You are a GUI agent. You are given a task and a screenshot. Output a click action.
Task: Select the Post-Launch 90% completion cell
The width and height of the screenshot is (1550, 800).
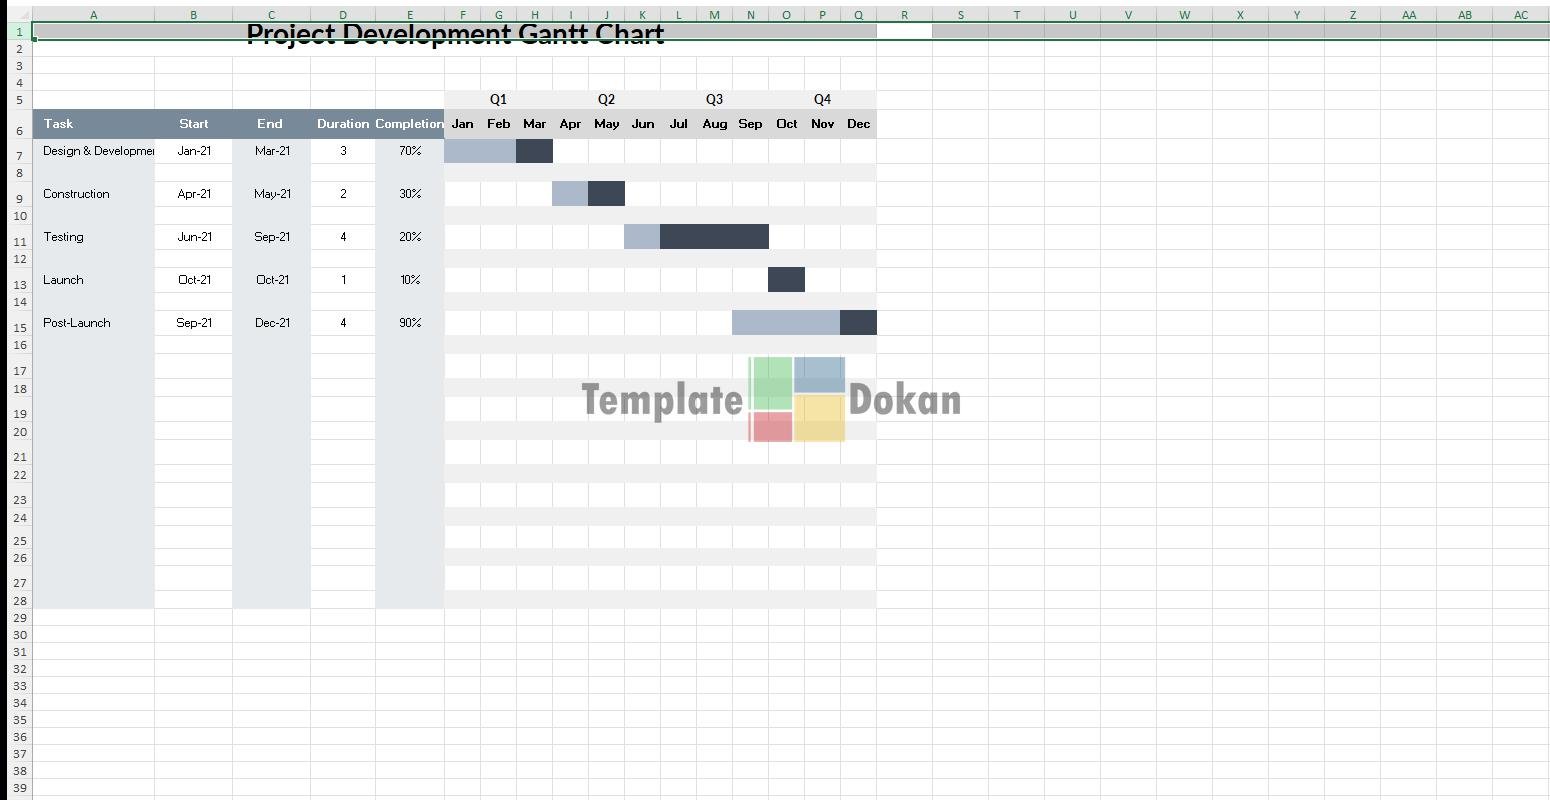409,323
